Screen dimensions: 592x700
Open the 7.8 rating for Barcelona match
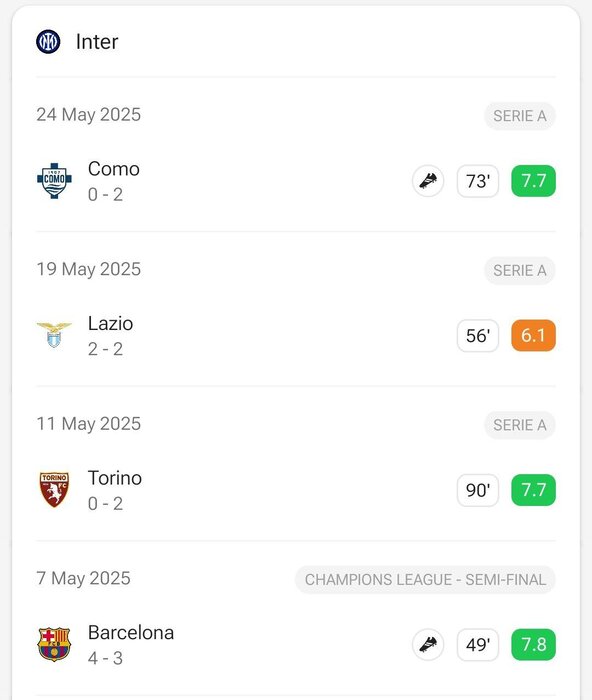[x=533, y=645]
